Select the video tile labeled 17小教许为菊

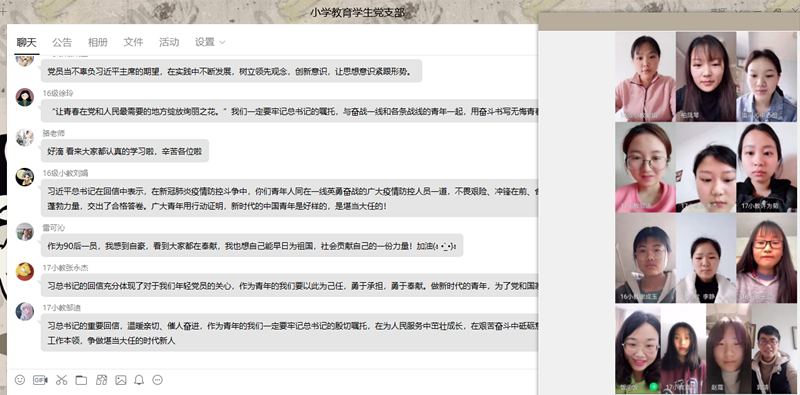766,167
